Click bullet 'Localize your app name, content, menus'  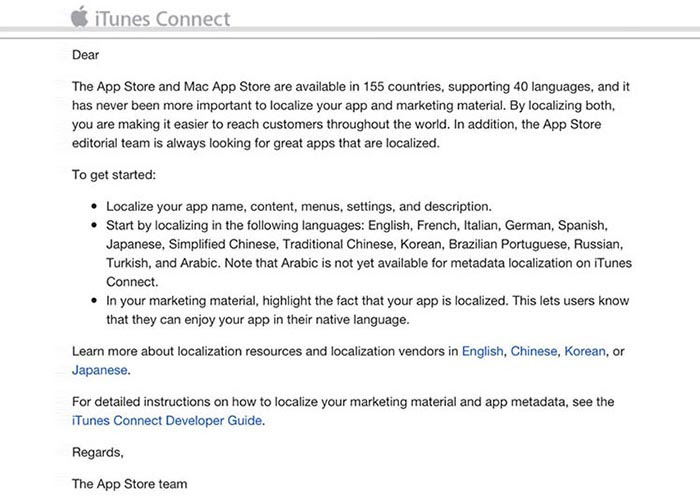(299, 206)
